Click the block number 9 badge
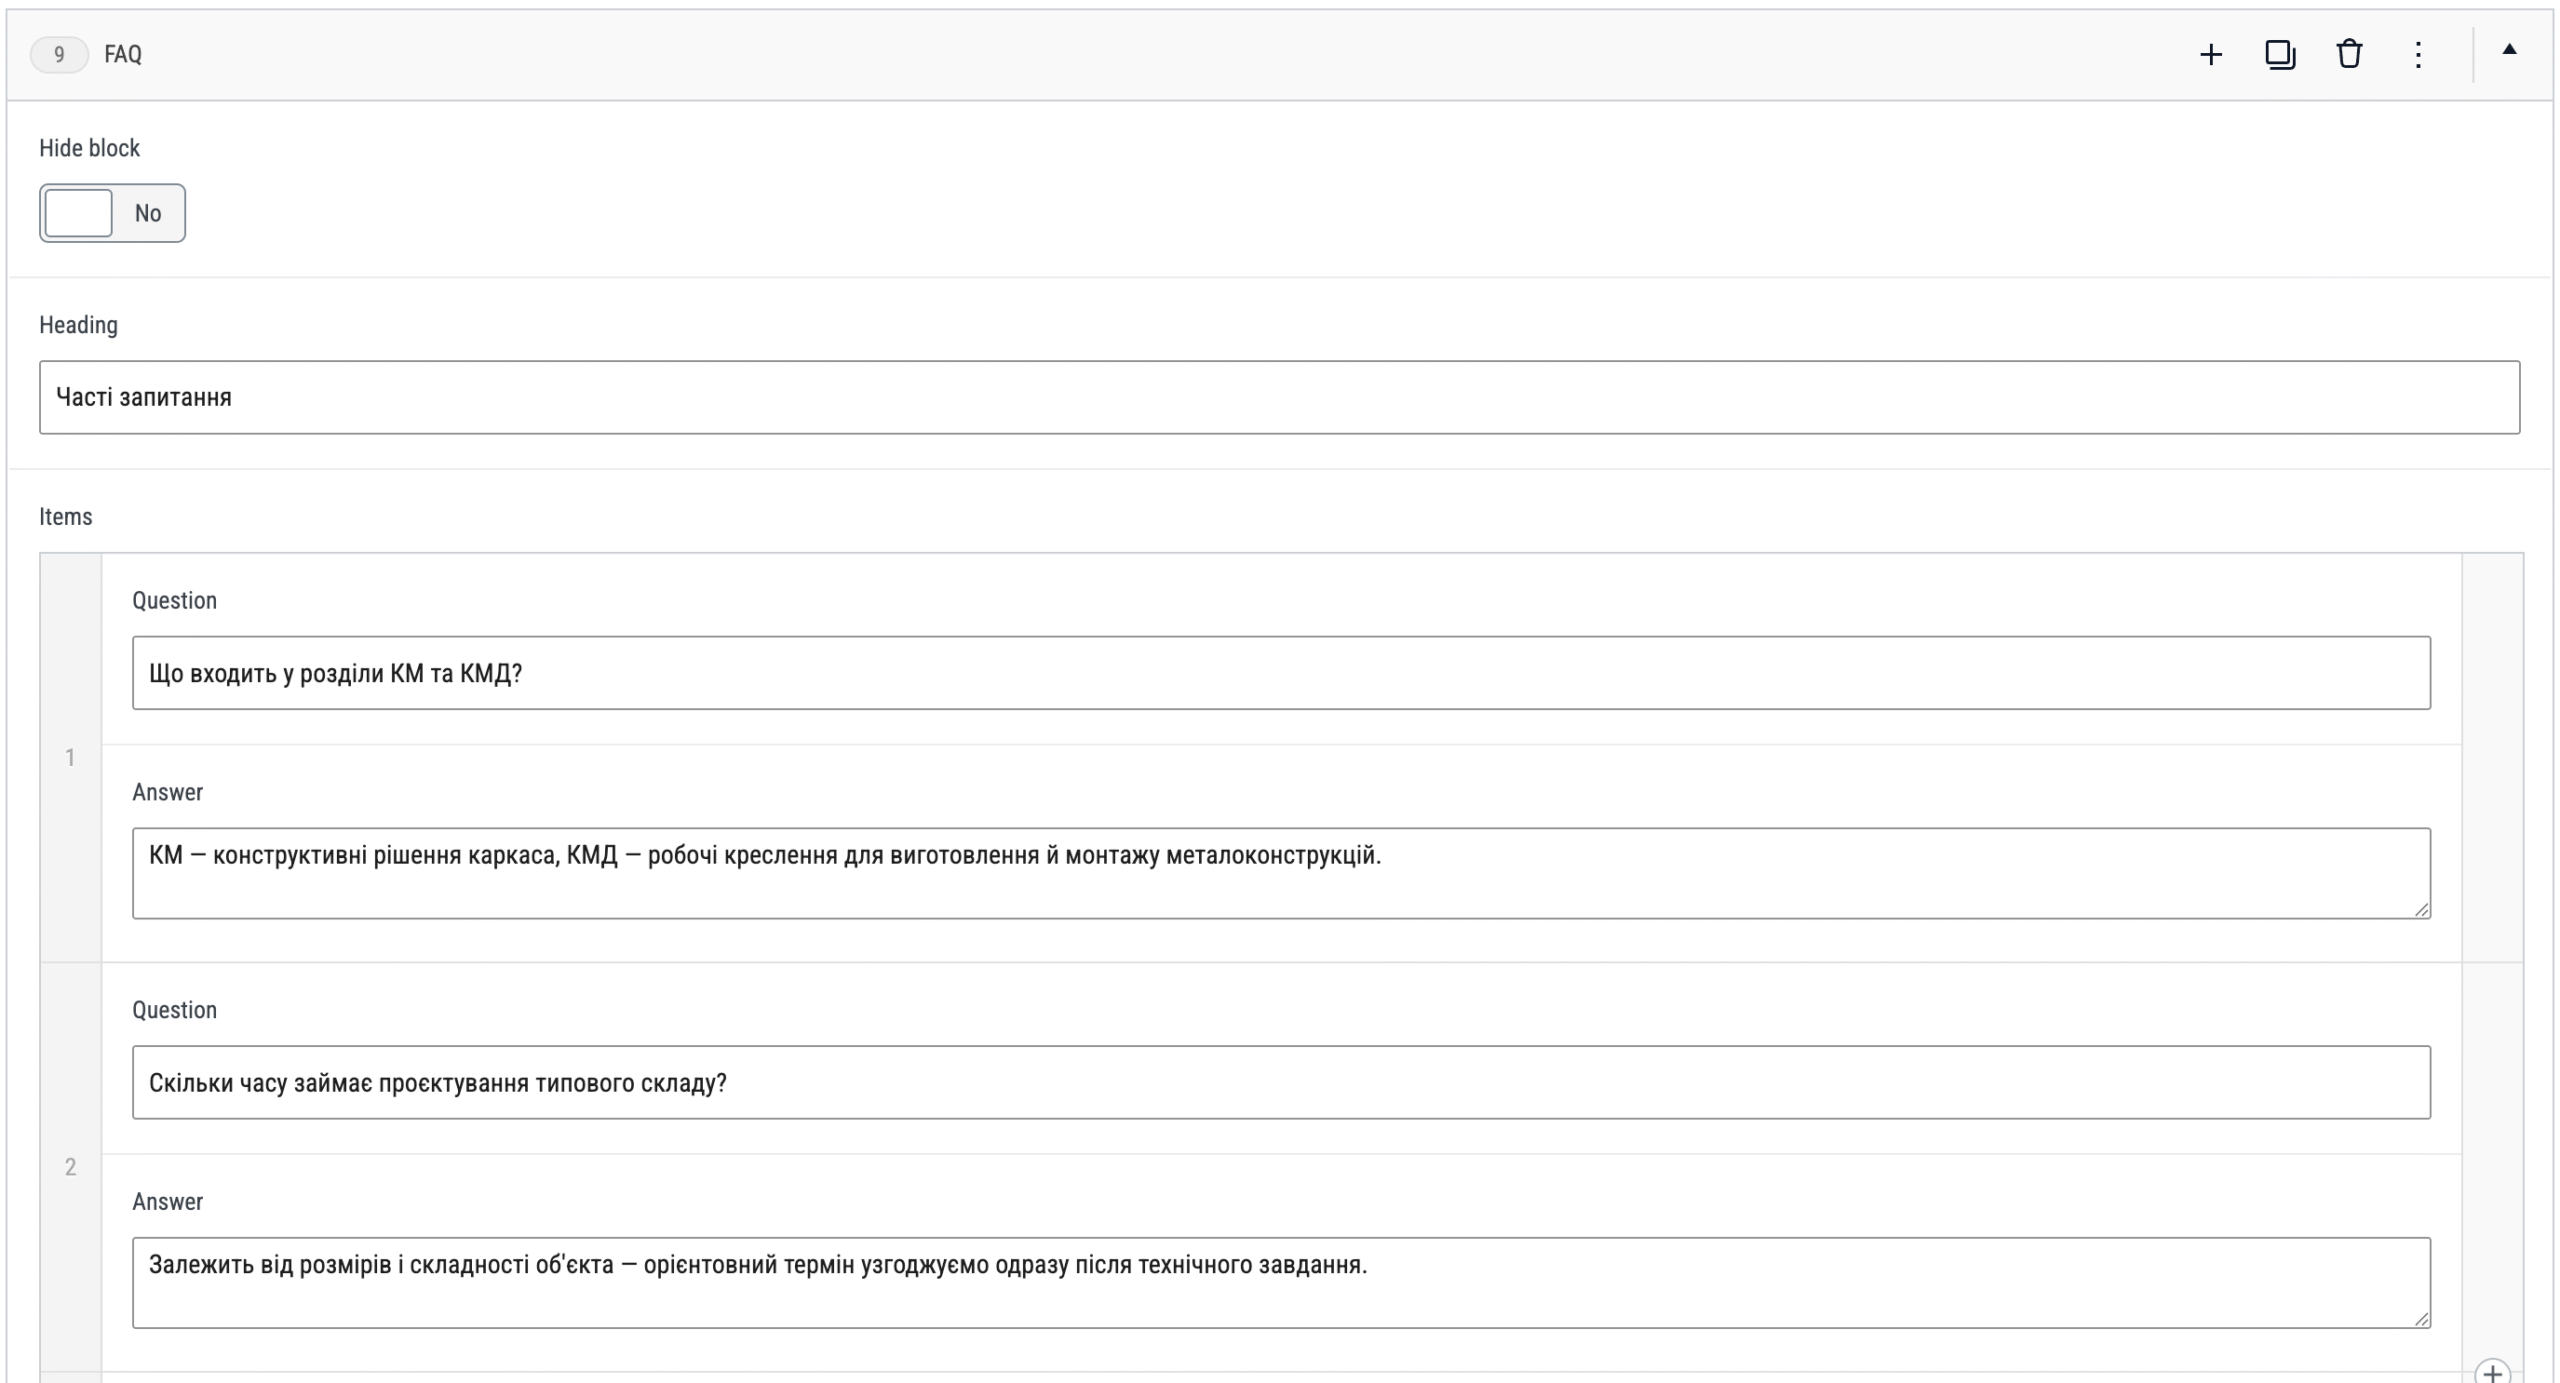 pyautogui.click(x=59, y=54)
